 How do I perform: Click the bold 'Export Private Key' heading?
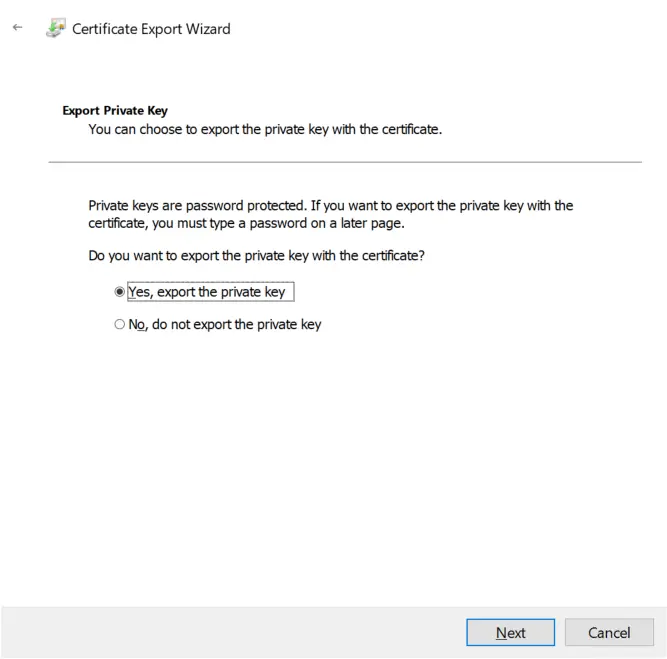click(115, 111)
